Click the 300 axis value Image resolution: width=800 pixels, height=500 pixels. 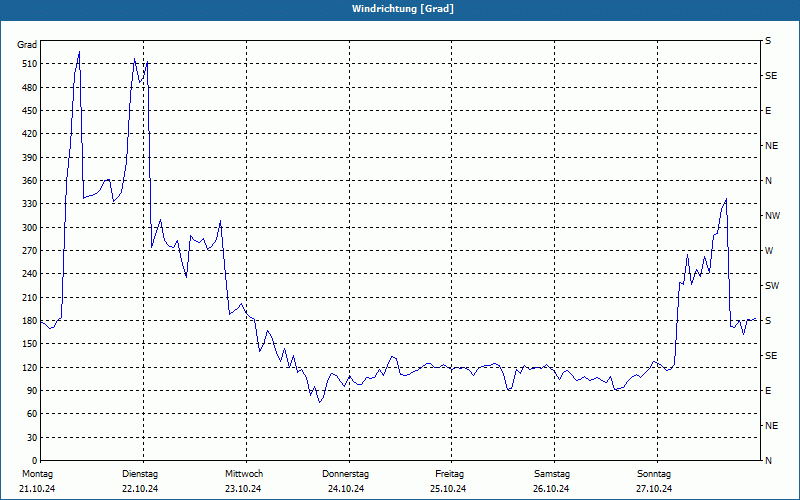coord(29,228)
